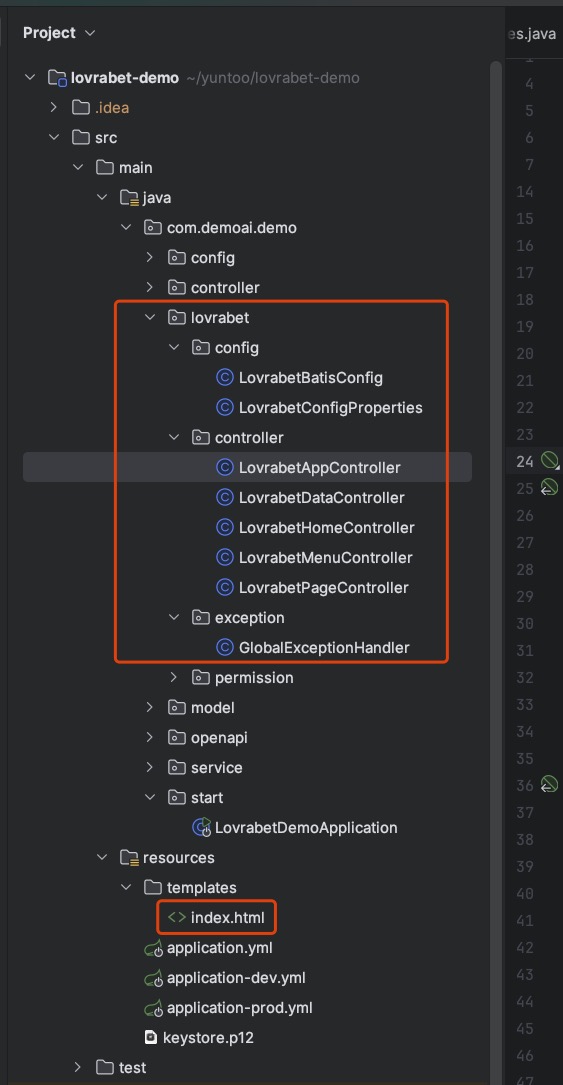Click the gutter icon on line 24
The width and height of the screenshot is (563, 1085).
point(550,460)
